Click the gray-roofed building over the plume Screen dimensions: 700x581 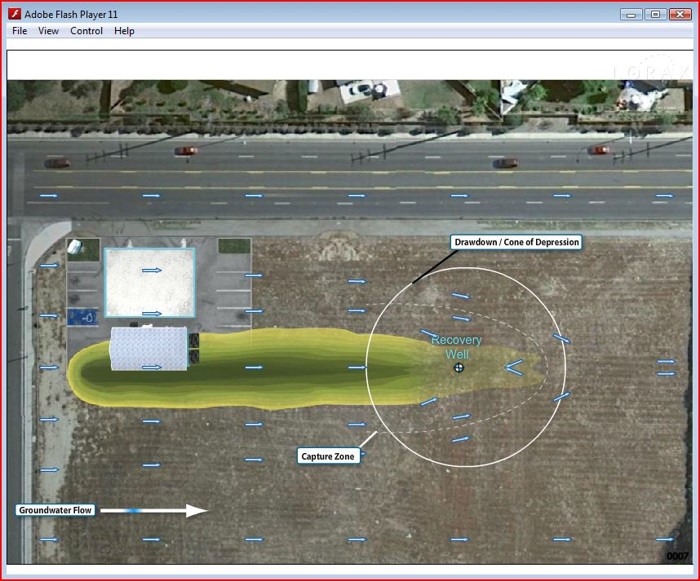[x=148, y=347]
